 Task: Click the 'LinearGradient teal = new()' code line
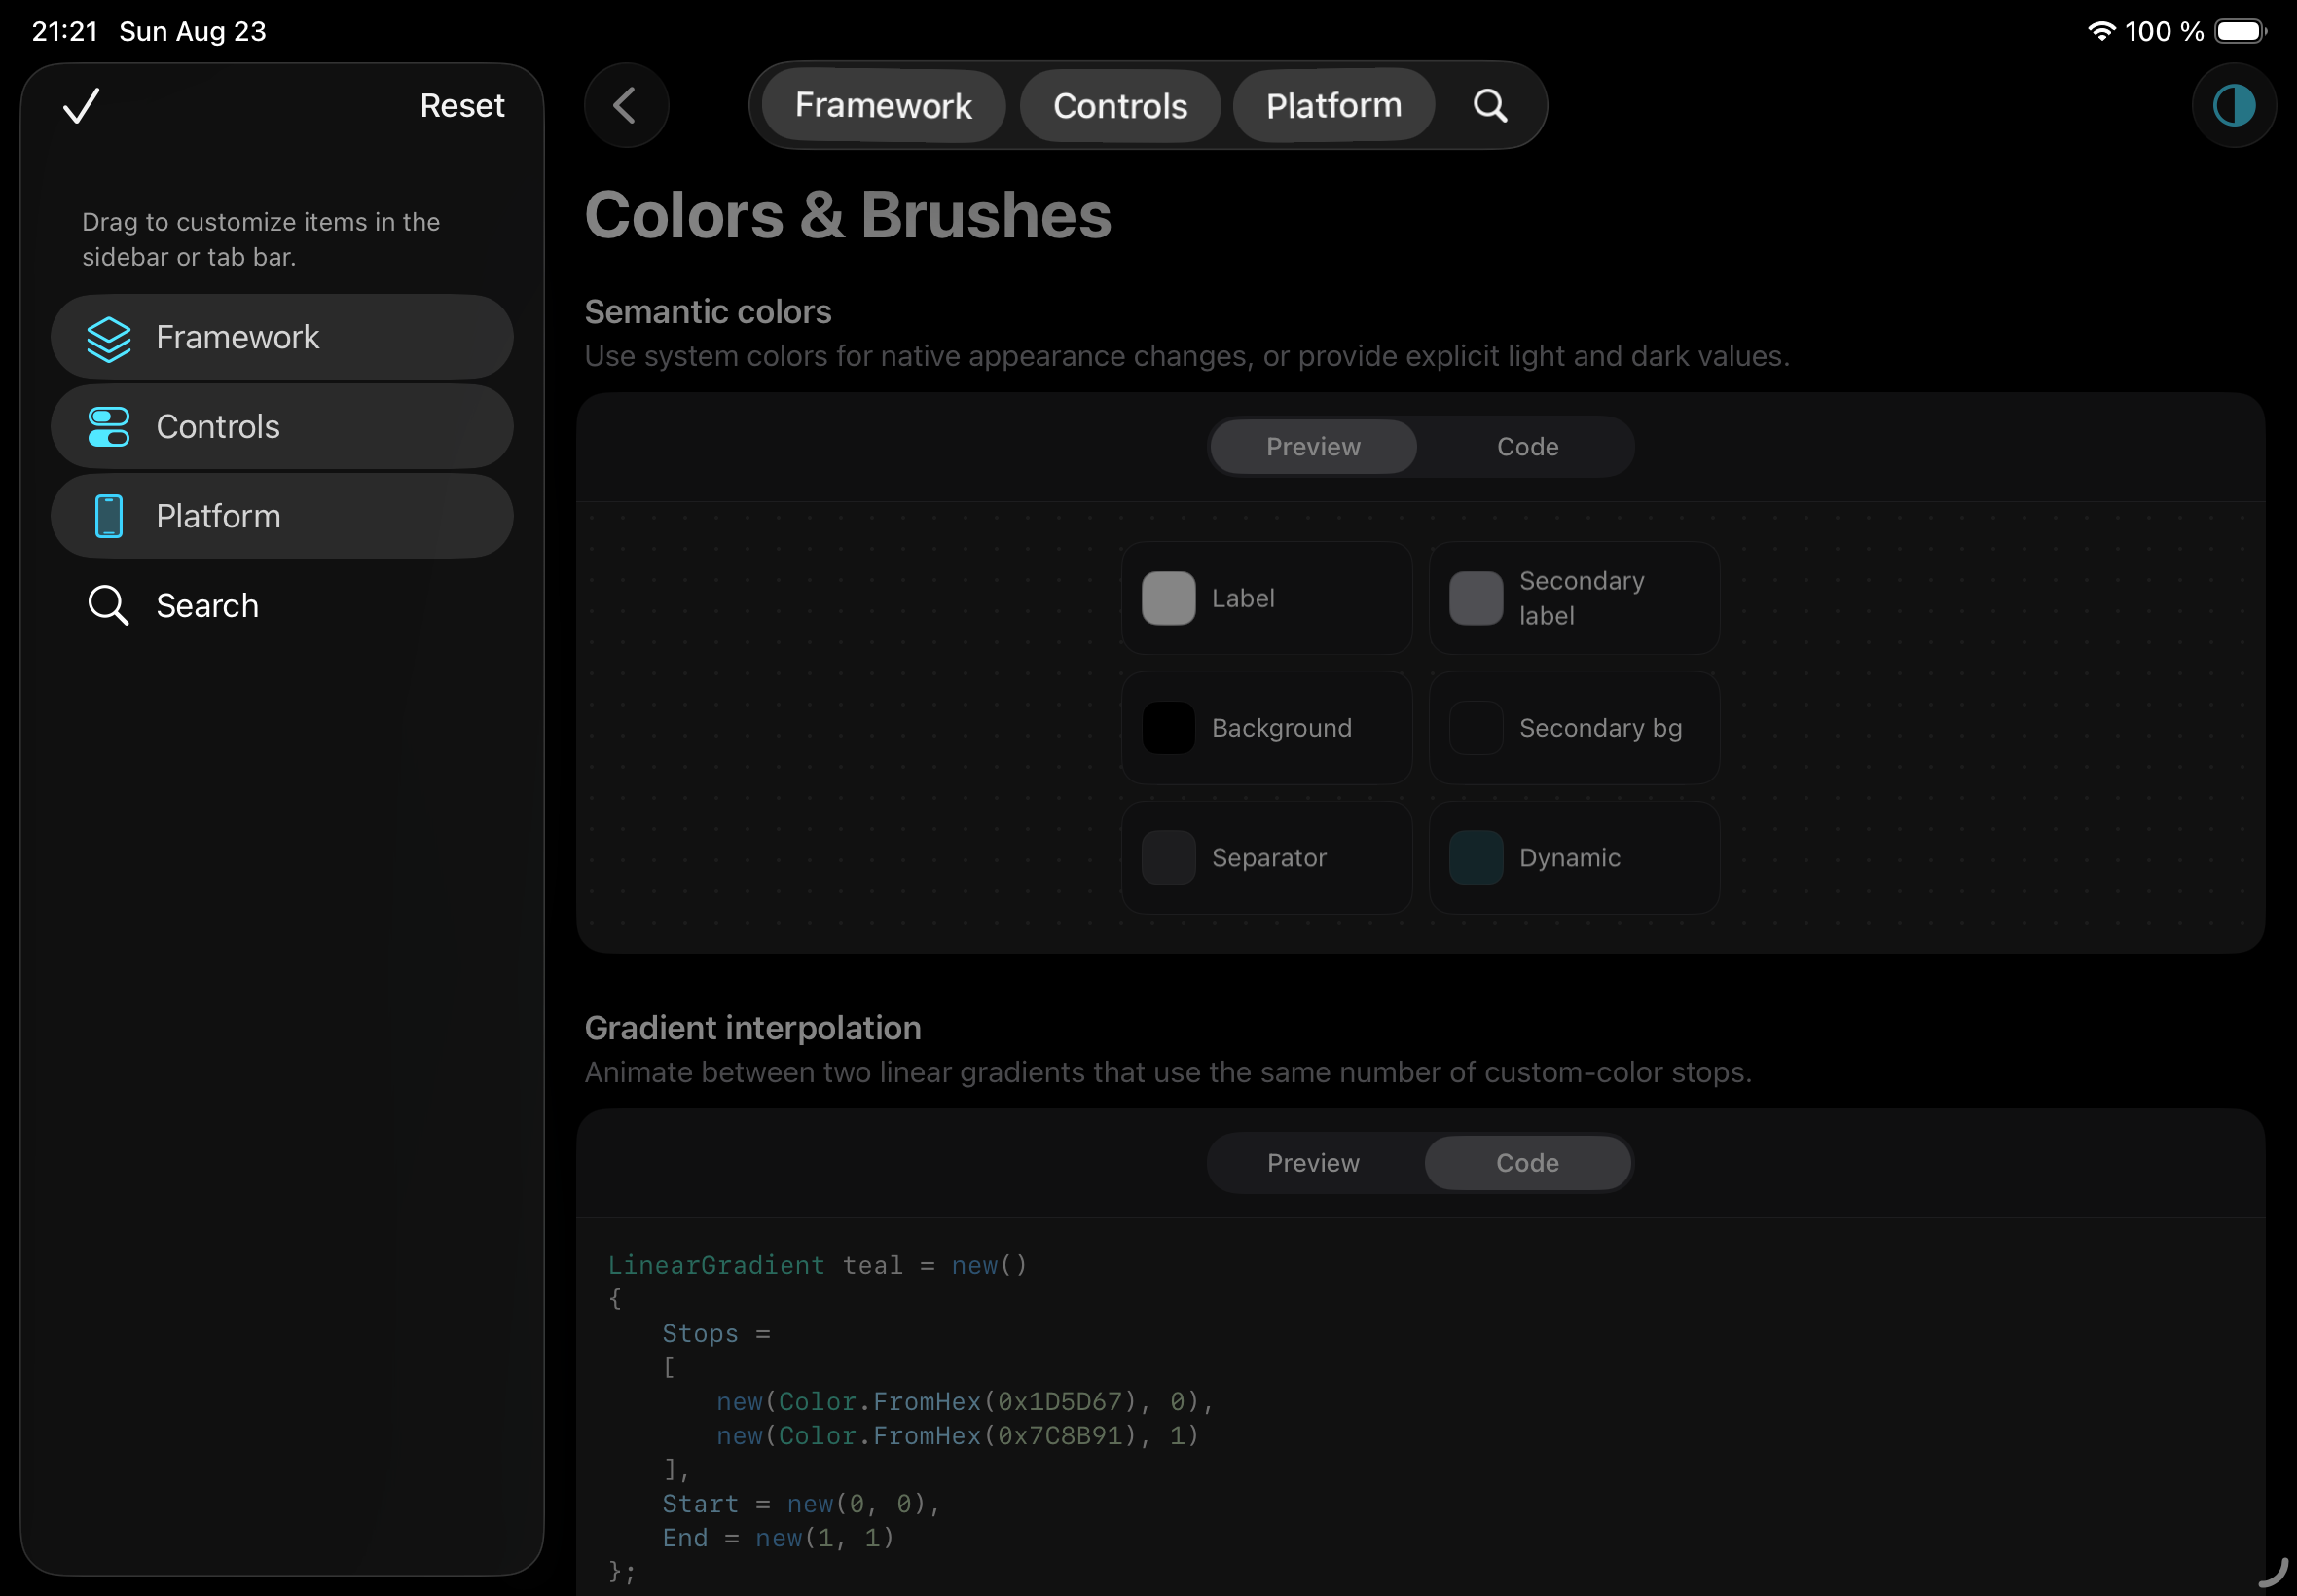point(817,1265)
